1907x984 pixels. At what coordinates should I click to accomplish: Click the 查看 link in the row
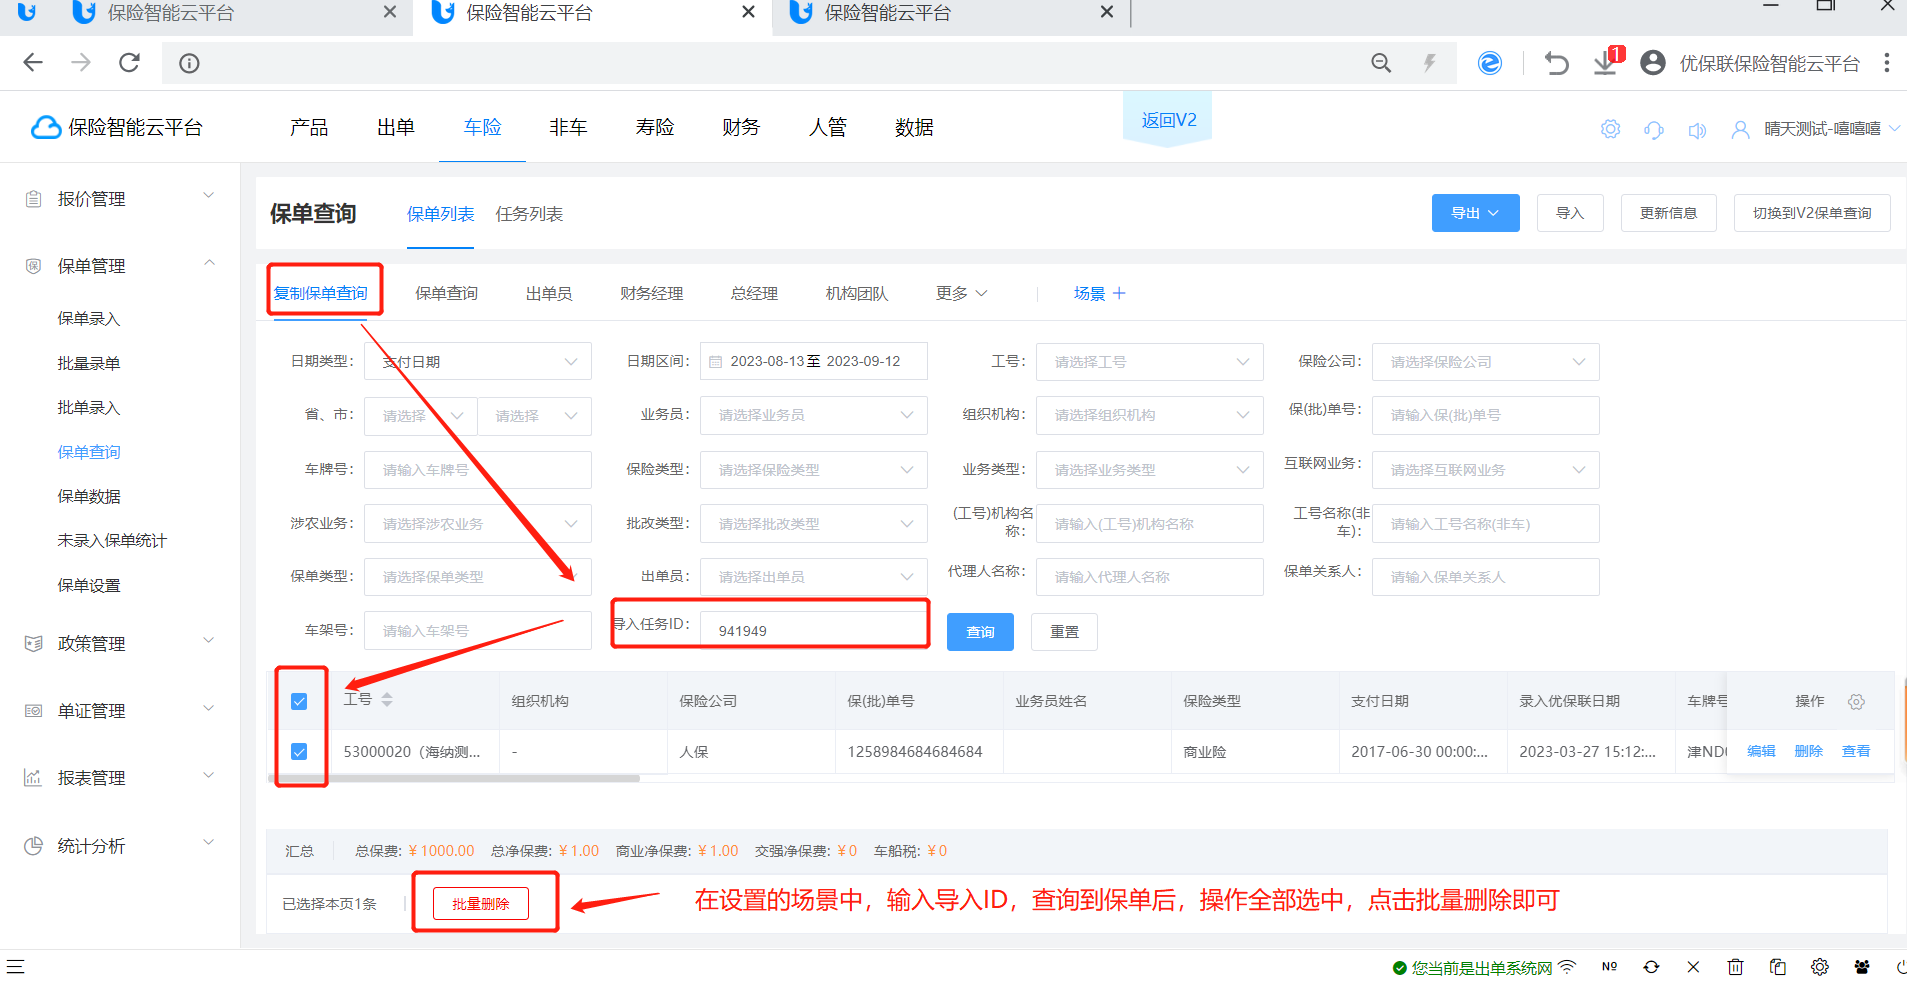tap(1856, 751)
